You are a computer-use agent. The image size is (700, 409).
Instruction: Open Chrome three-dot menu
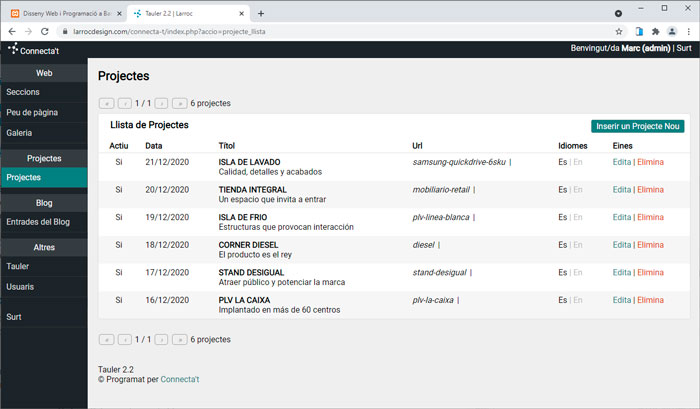[689, 32]
